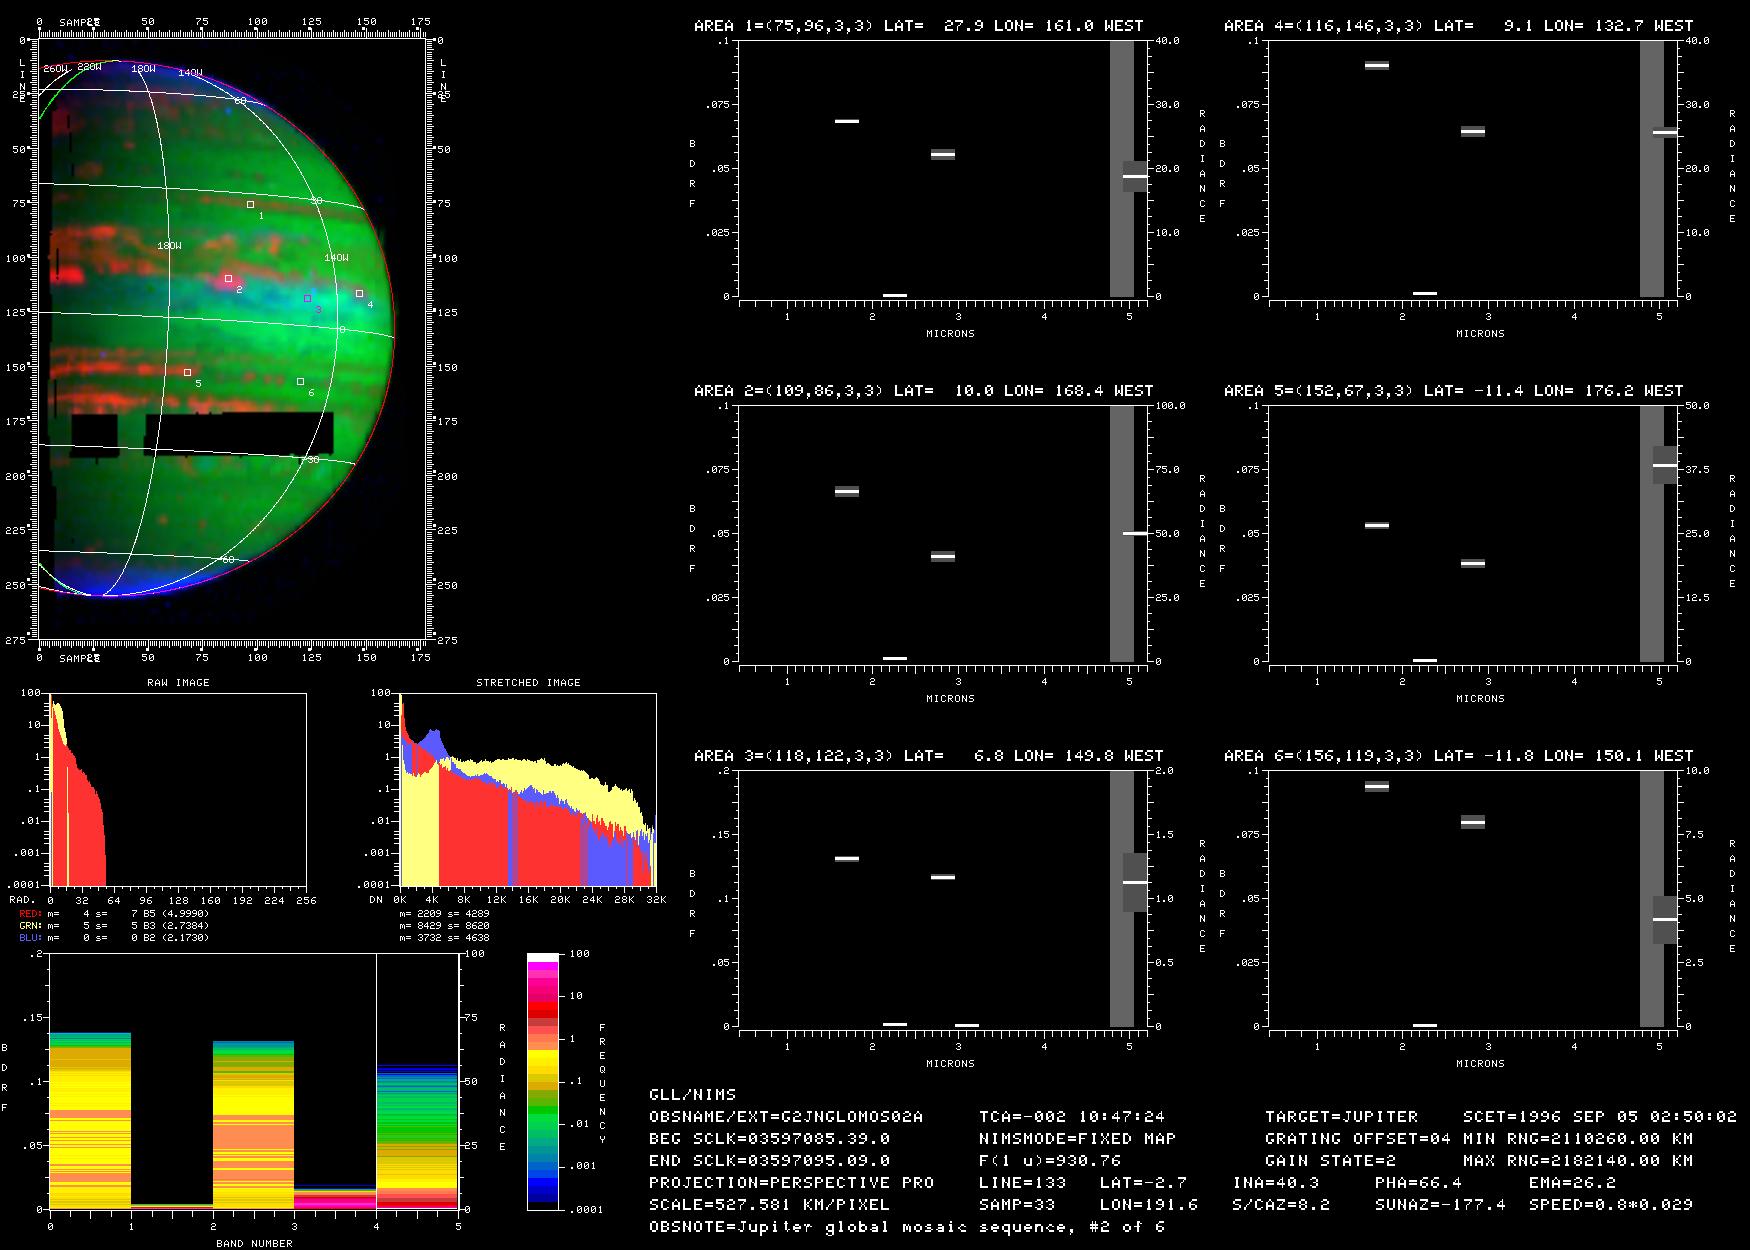The height and width of the screenshot is (1250, 1750).
Task: Click the LINE=133 entry
Action: click(x=1022, y=1183)
